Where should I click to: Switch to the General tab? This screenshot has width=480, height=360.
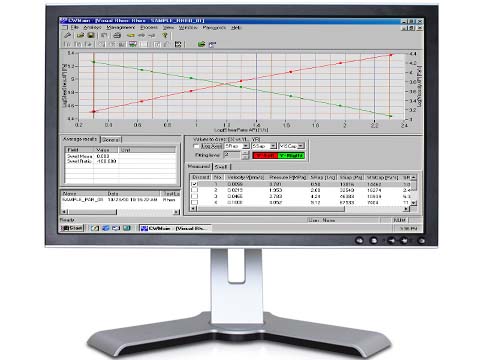point(111,140)
